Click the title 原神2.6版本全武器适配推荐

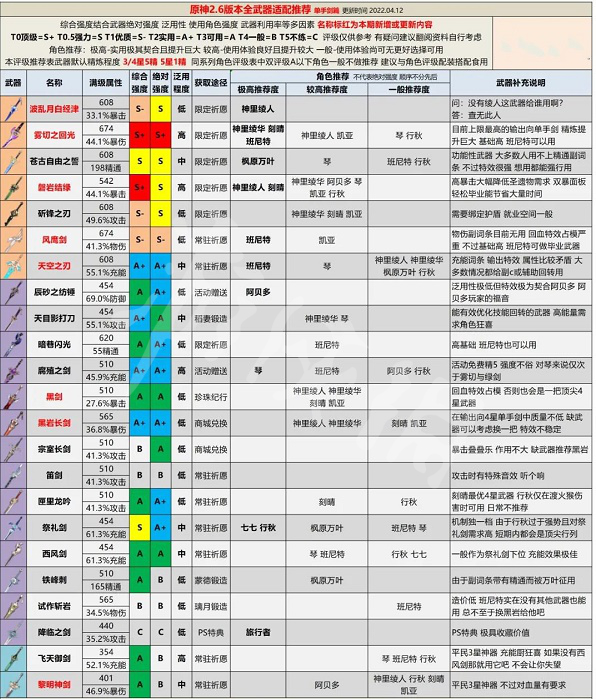251,9
